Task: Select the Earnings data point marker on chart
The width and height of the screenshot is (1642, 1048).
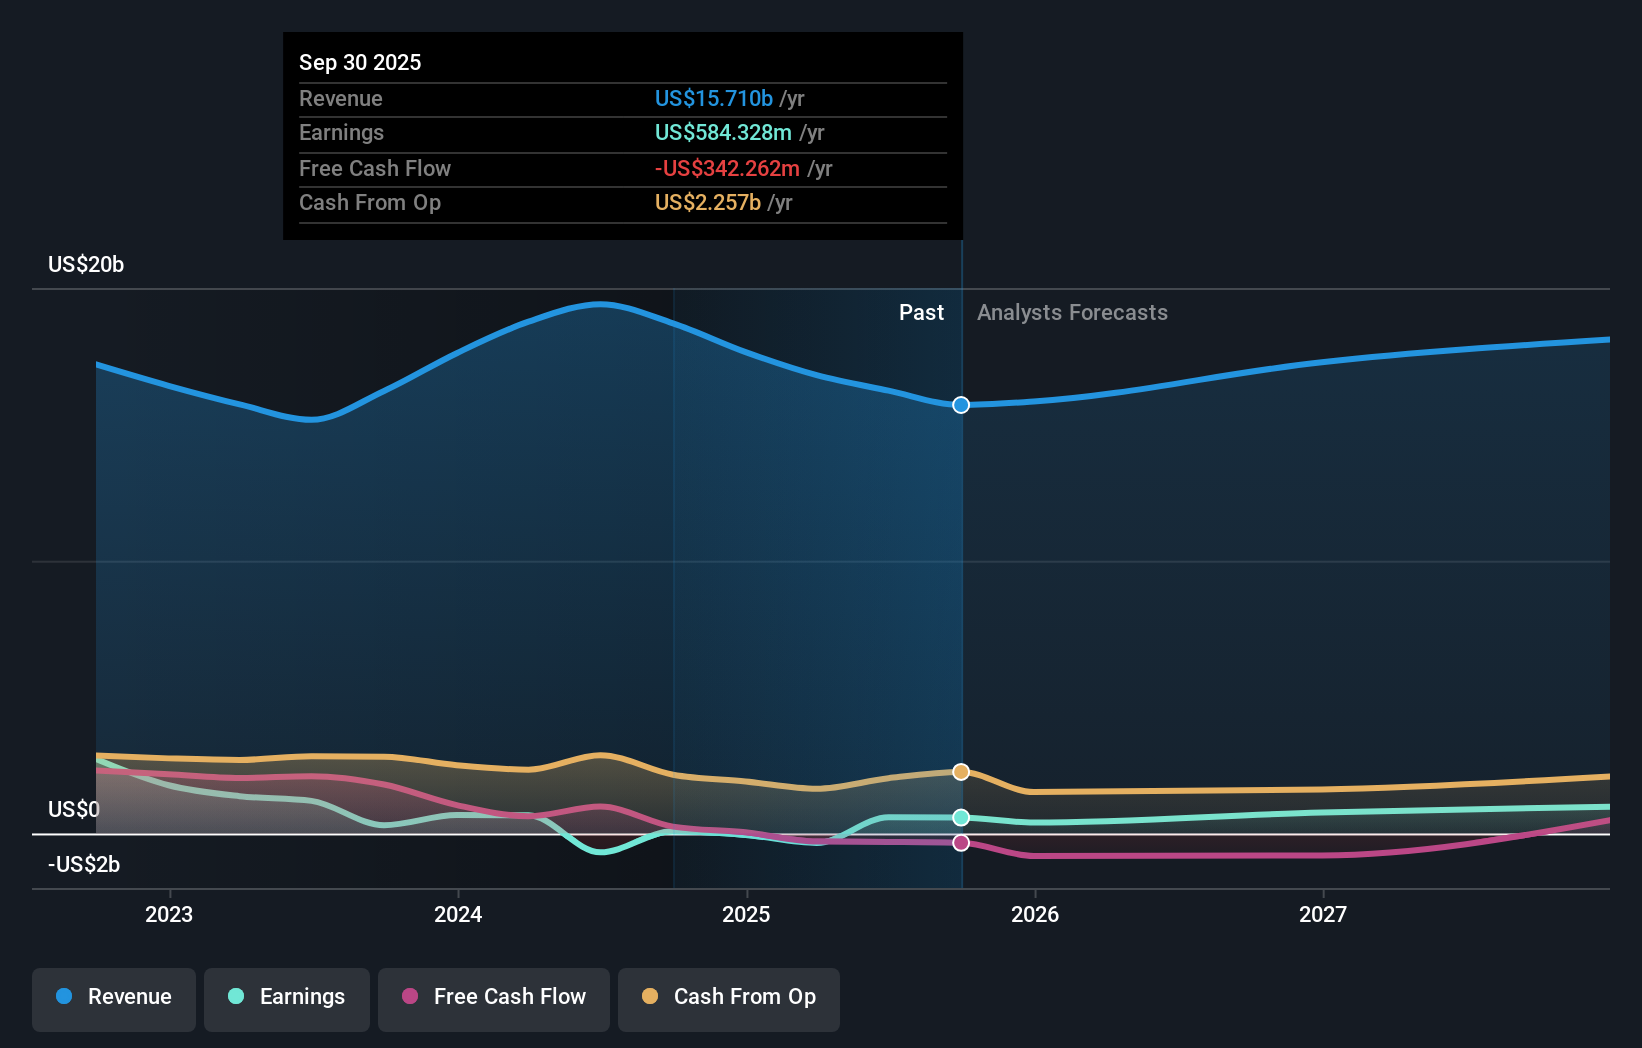Action: (x=961, y=817)
